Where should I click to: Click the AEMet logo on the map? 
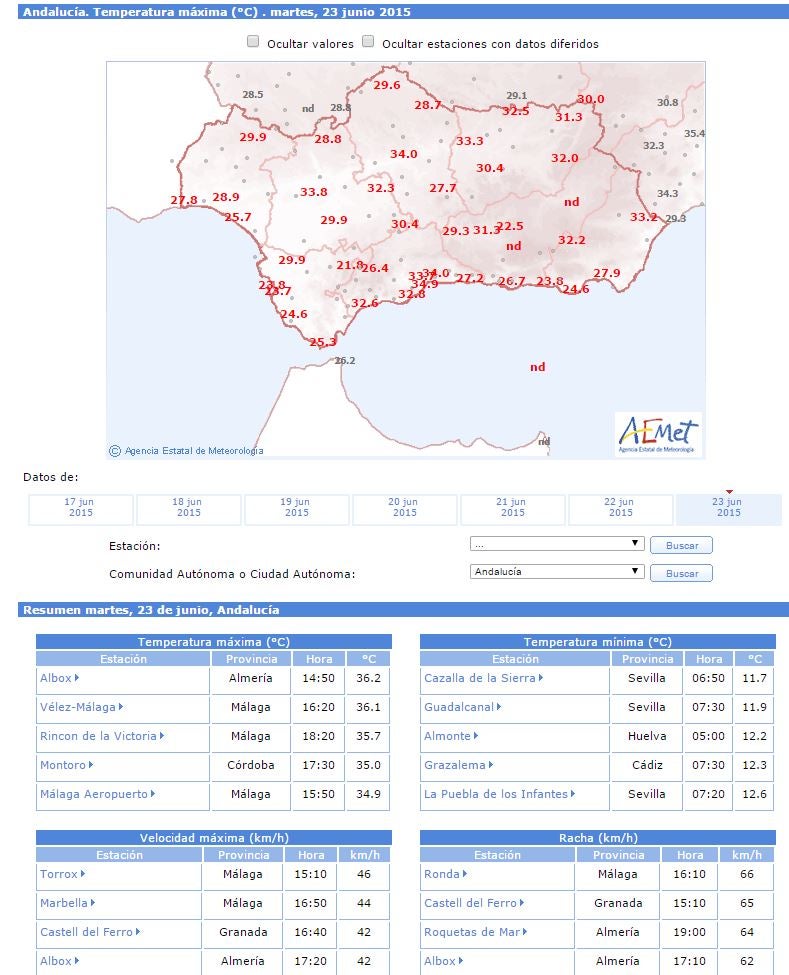click(x=659, y=434)
